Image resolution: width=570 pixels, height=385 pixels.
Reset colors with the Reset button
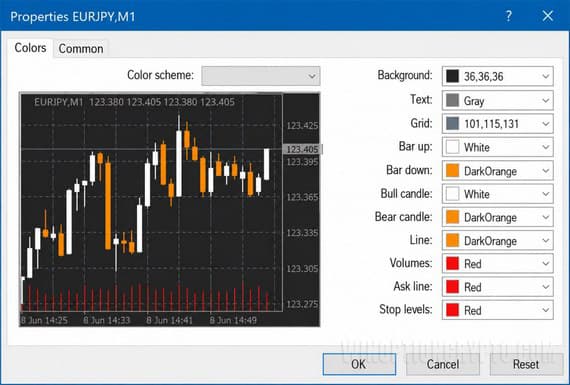526,364
